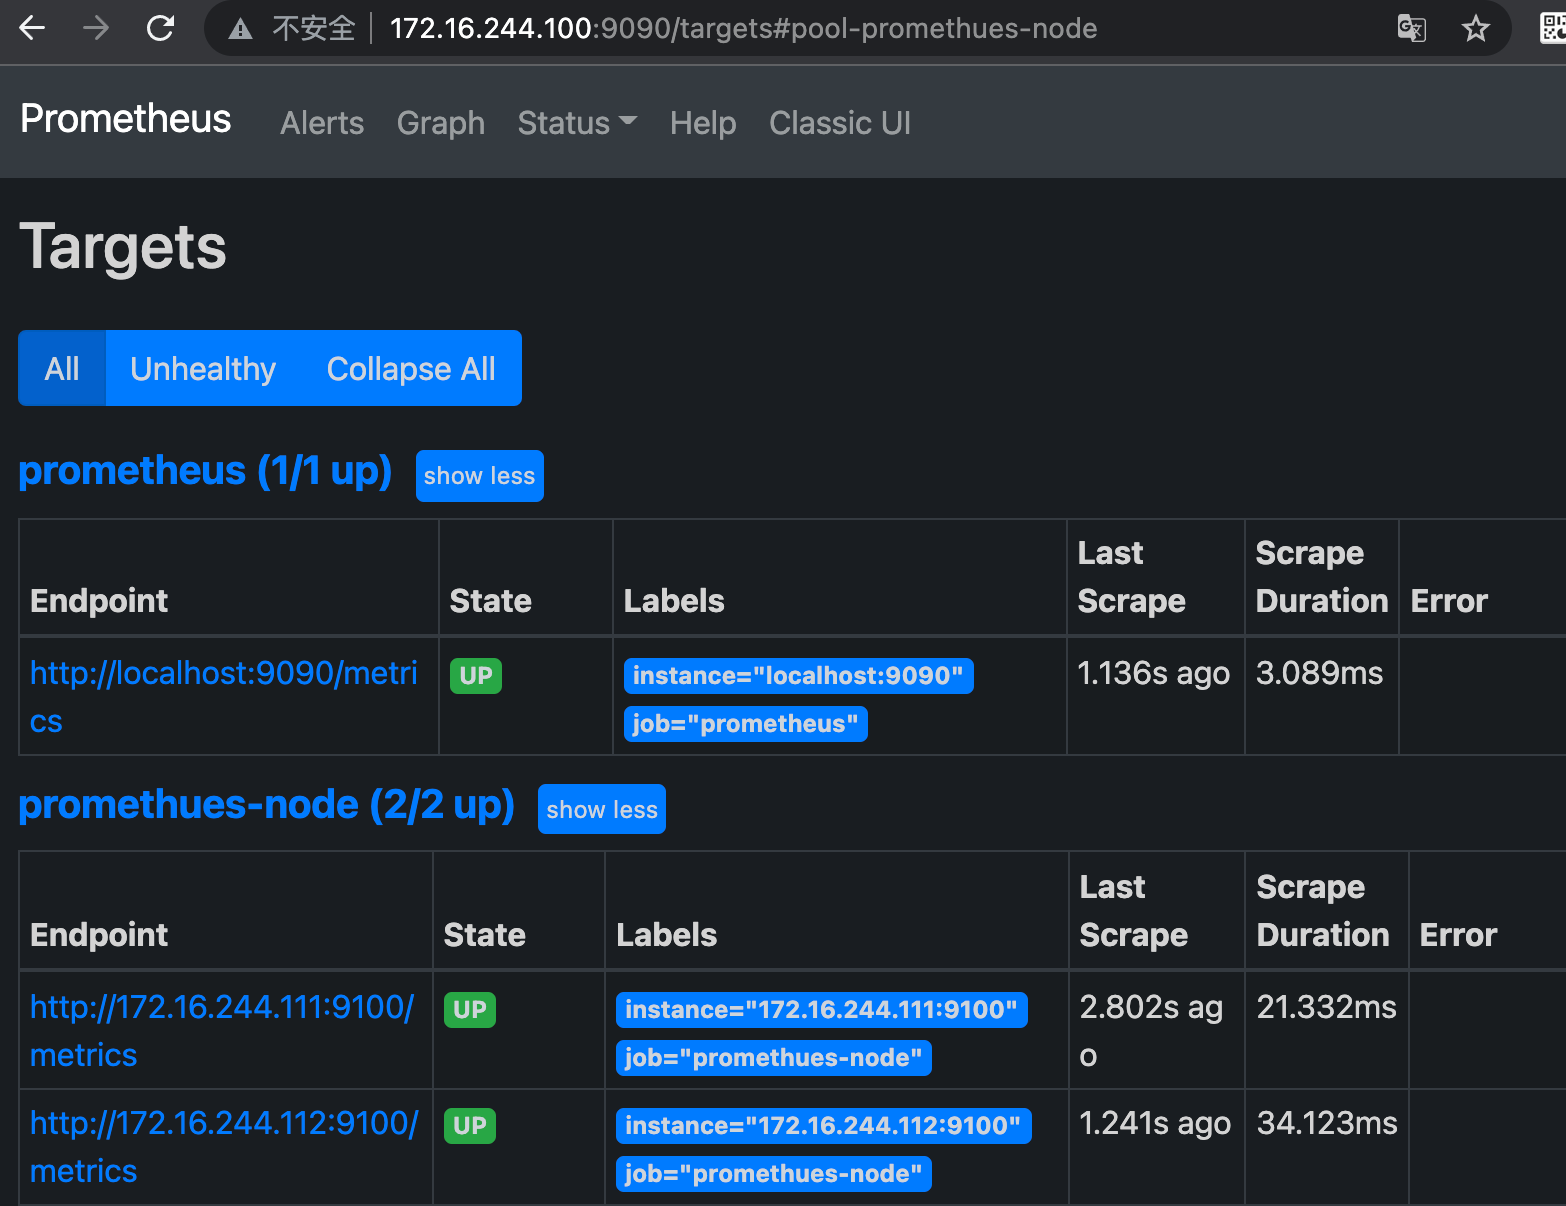Click the address bar URL

[743, 28]
